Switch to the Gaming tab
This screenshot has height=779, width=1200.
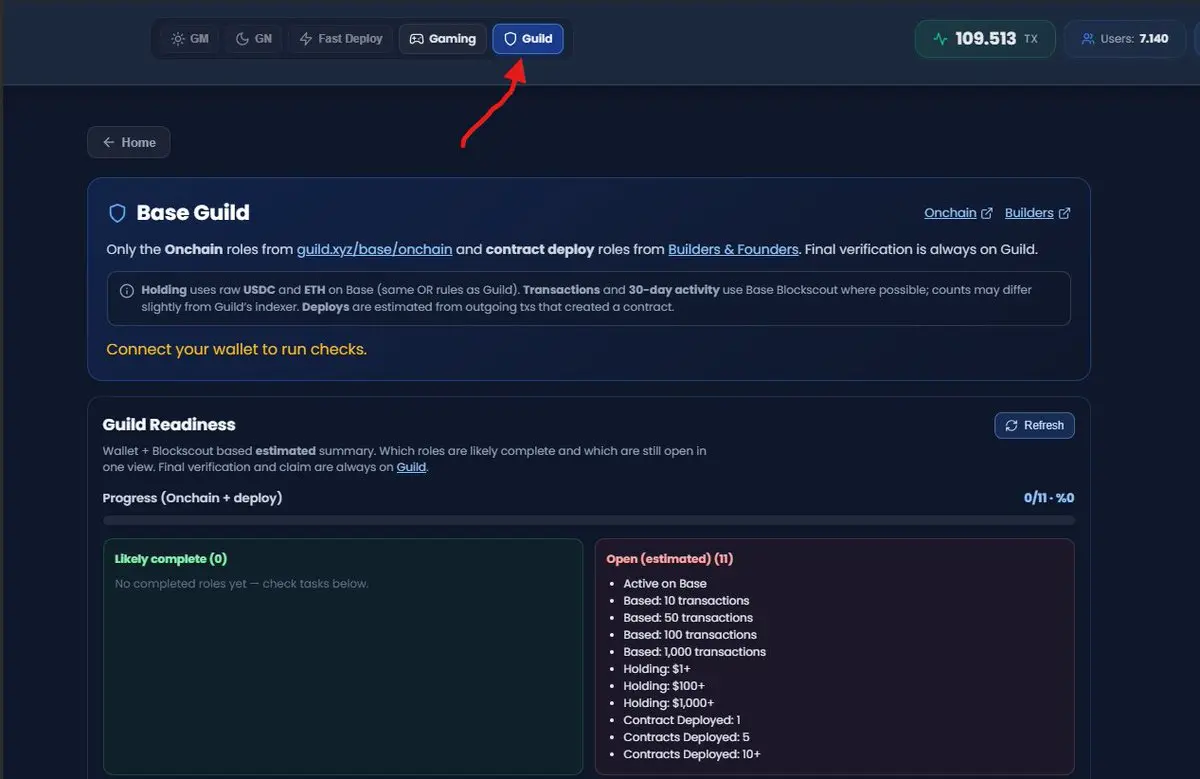(x=443, y=39)
